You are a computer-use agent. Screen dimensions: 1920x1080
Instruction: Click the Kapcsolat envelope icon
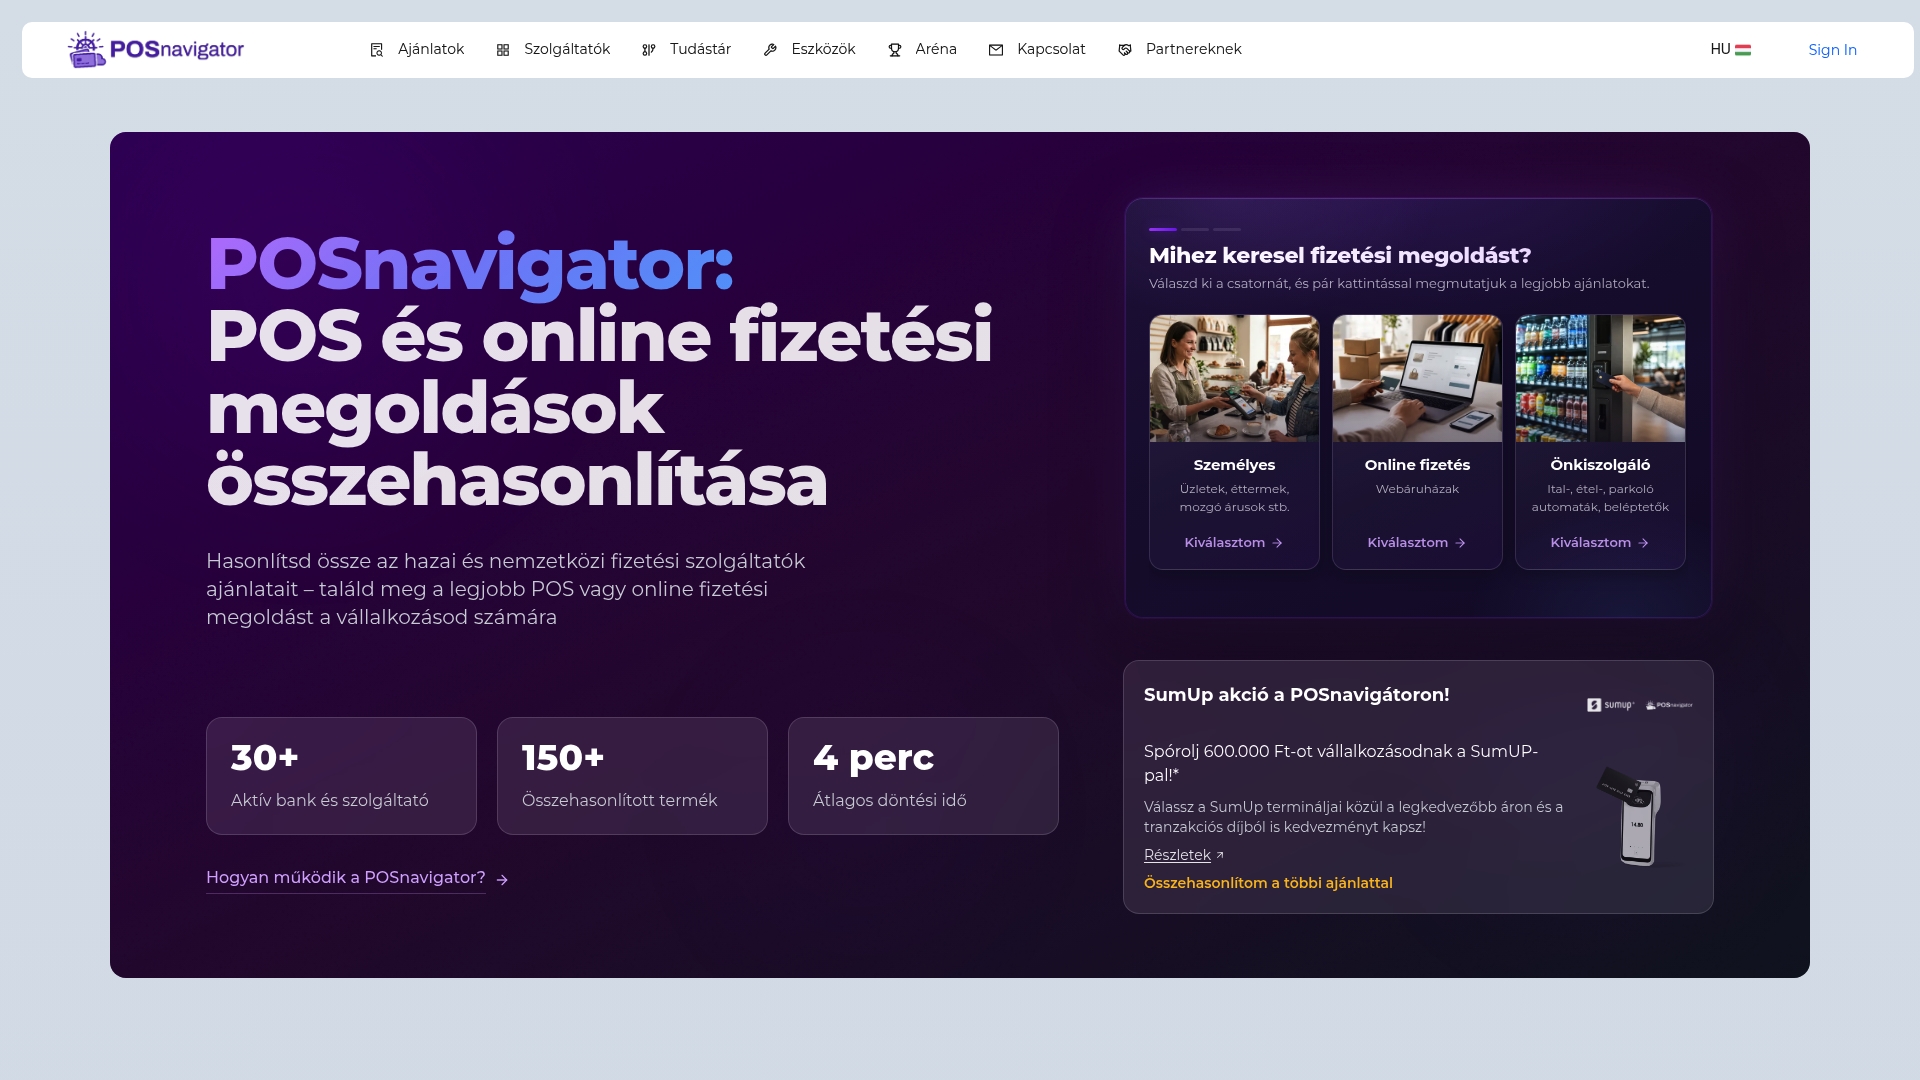pos(996,50)
